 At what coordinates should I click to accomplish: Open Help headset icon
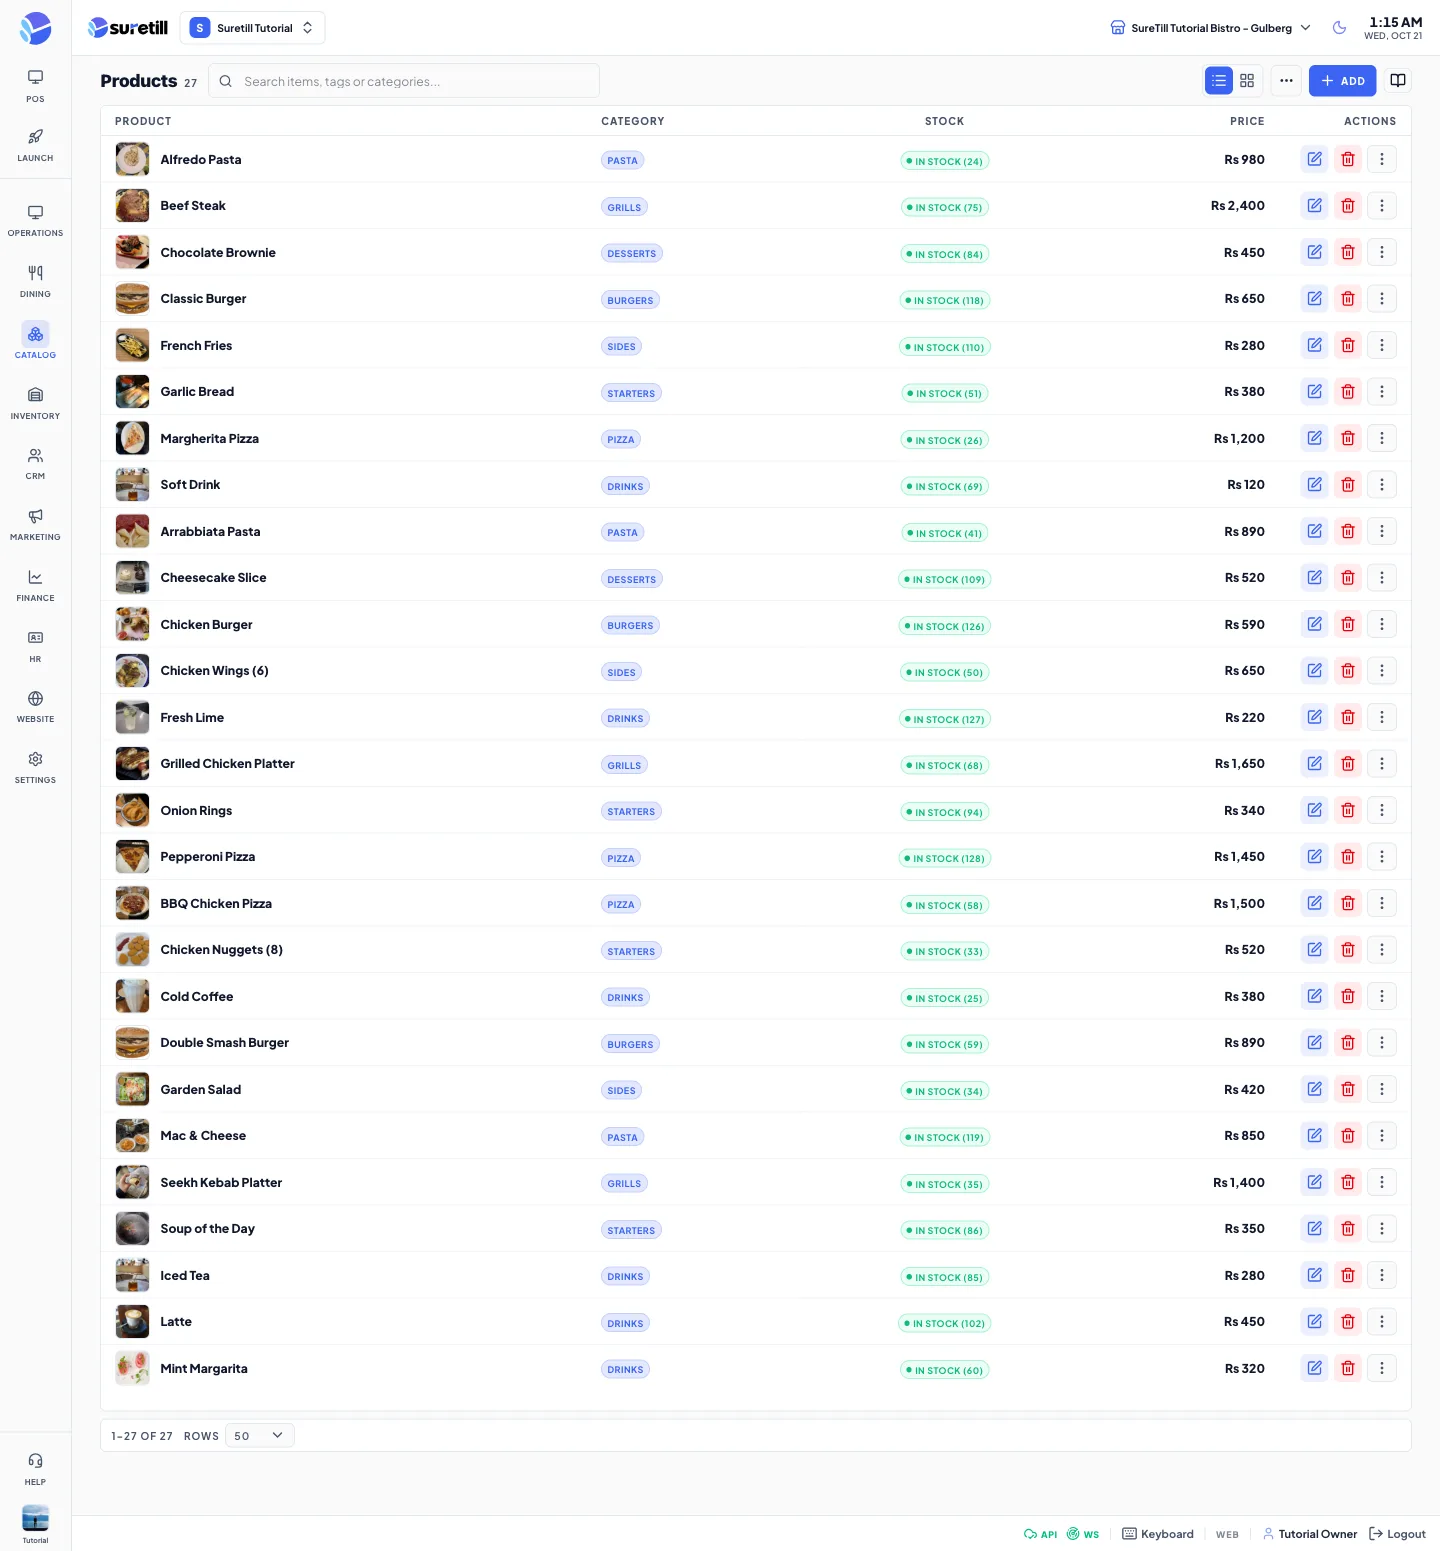click(35, 1469)
